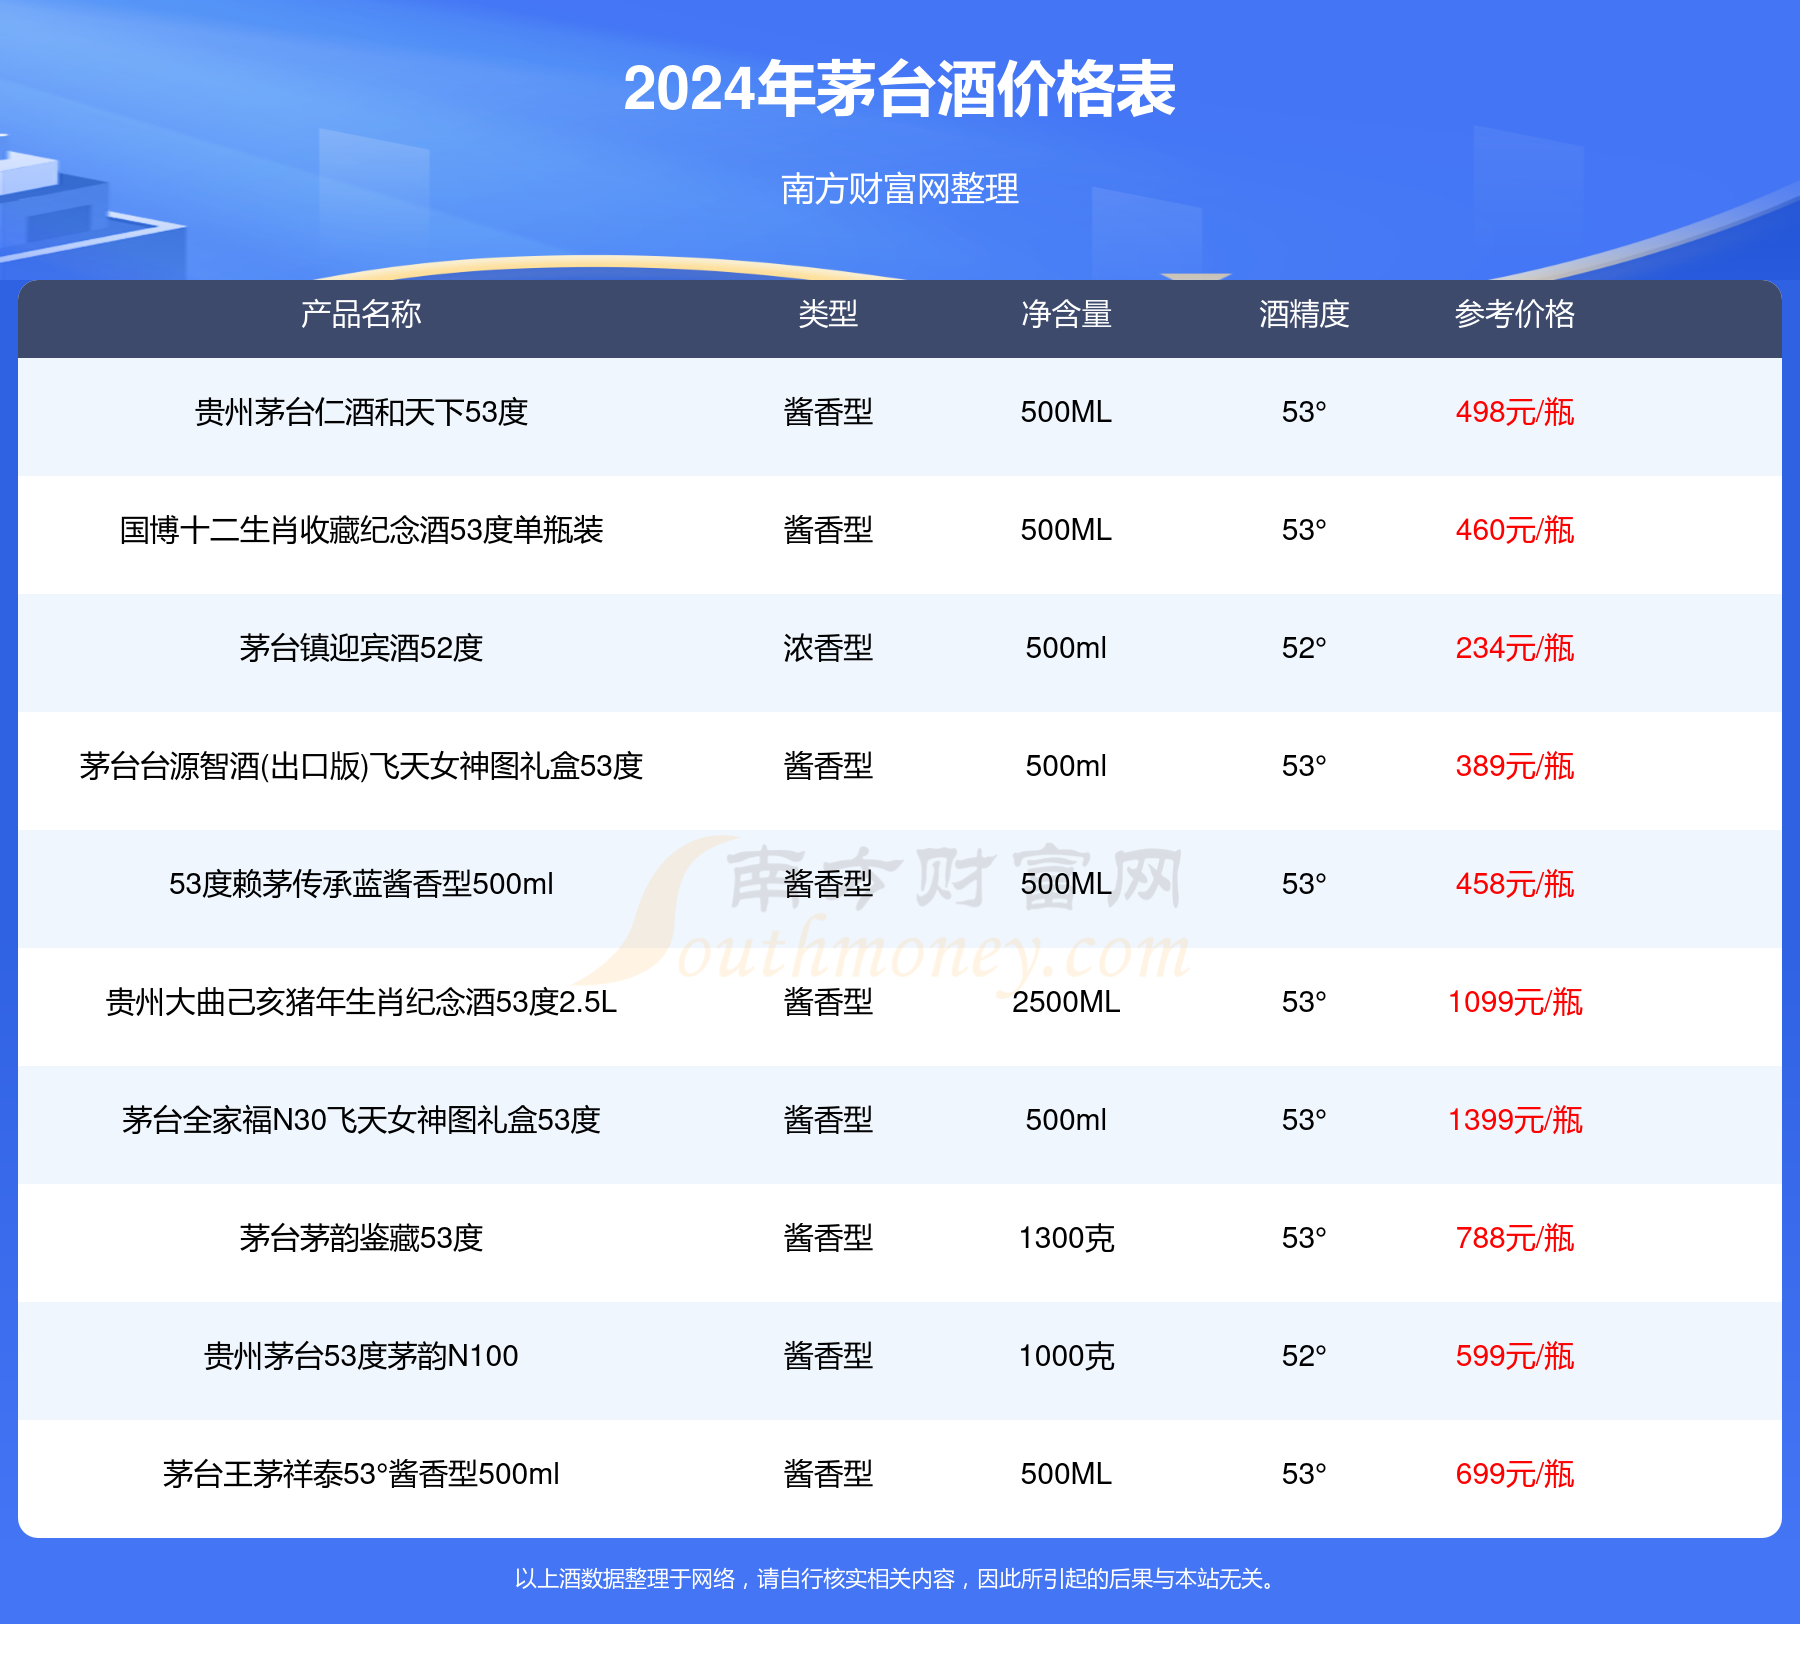Click the 1099元/瓶 price
The height and width of the screenshot is (1670, 1800).
click(1514, 1002)
